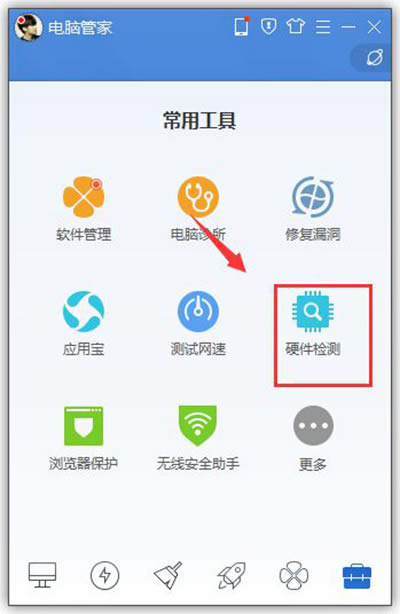Open 硬件检测 hardware detection
Image resolution: width=400 pixels, height=614 pixels.
tap(313, 323)
